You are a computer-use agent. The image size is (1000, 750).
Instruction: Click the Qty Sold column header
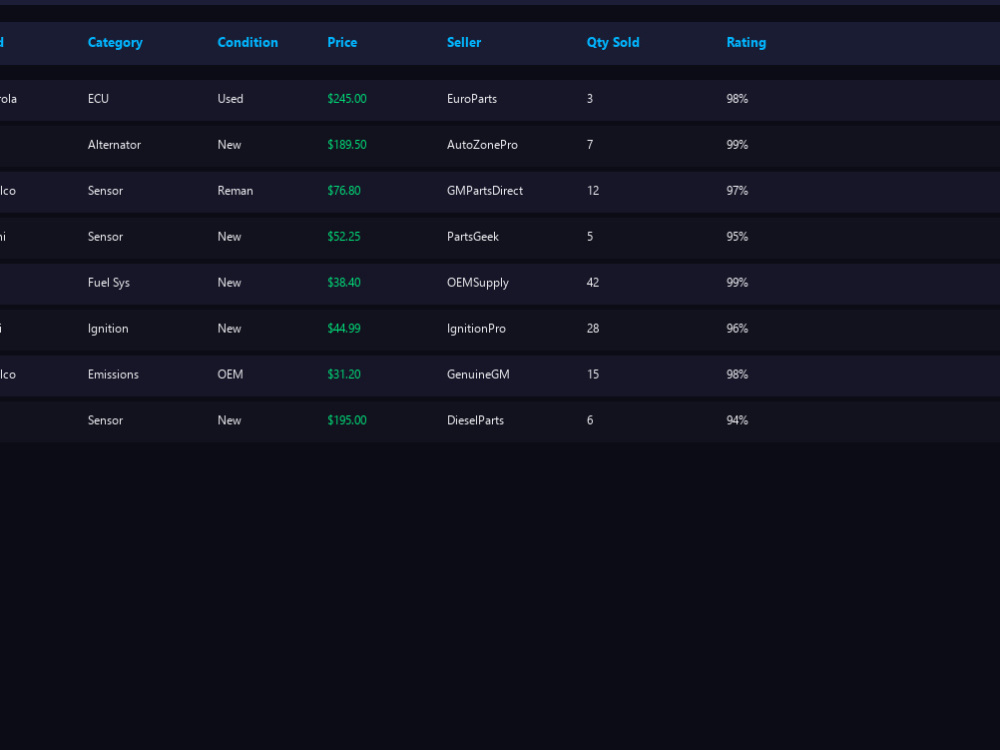[613, 43]
